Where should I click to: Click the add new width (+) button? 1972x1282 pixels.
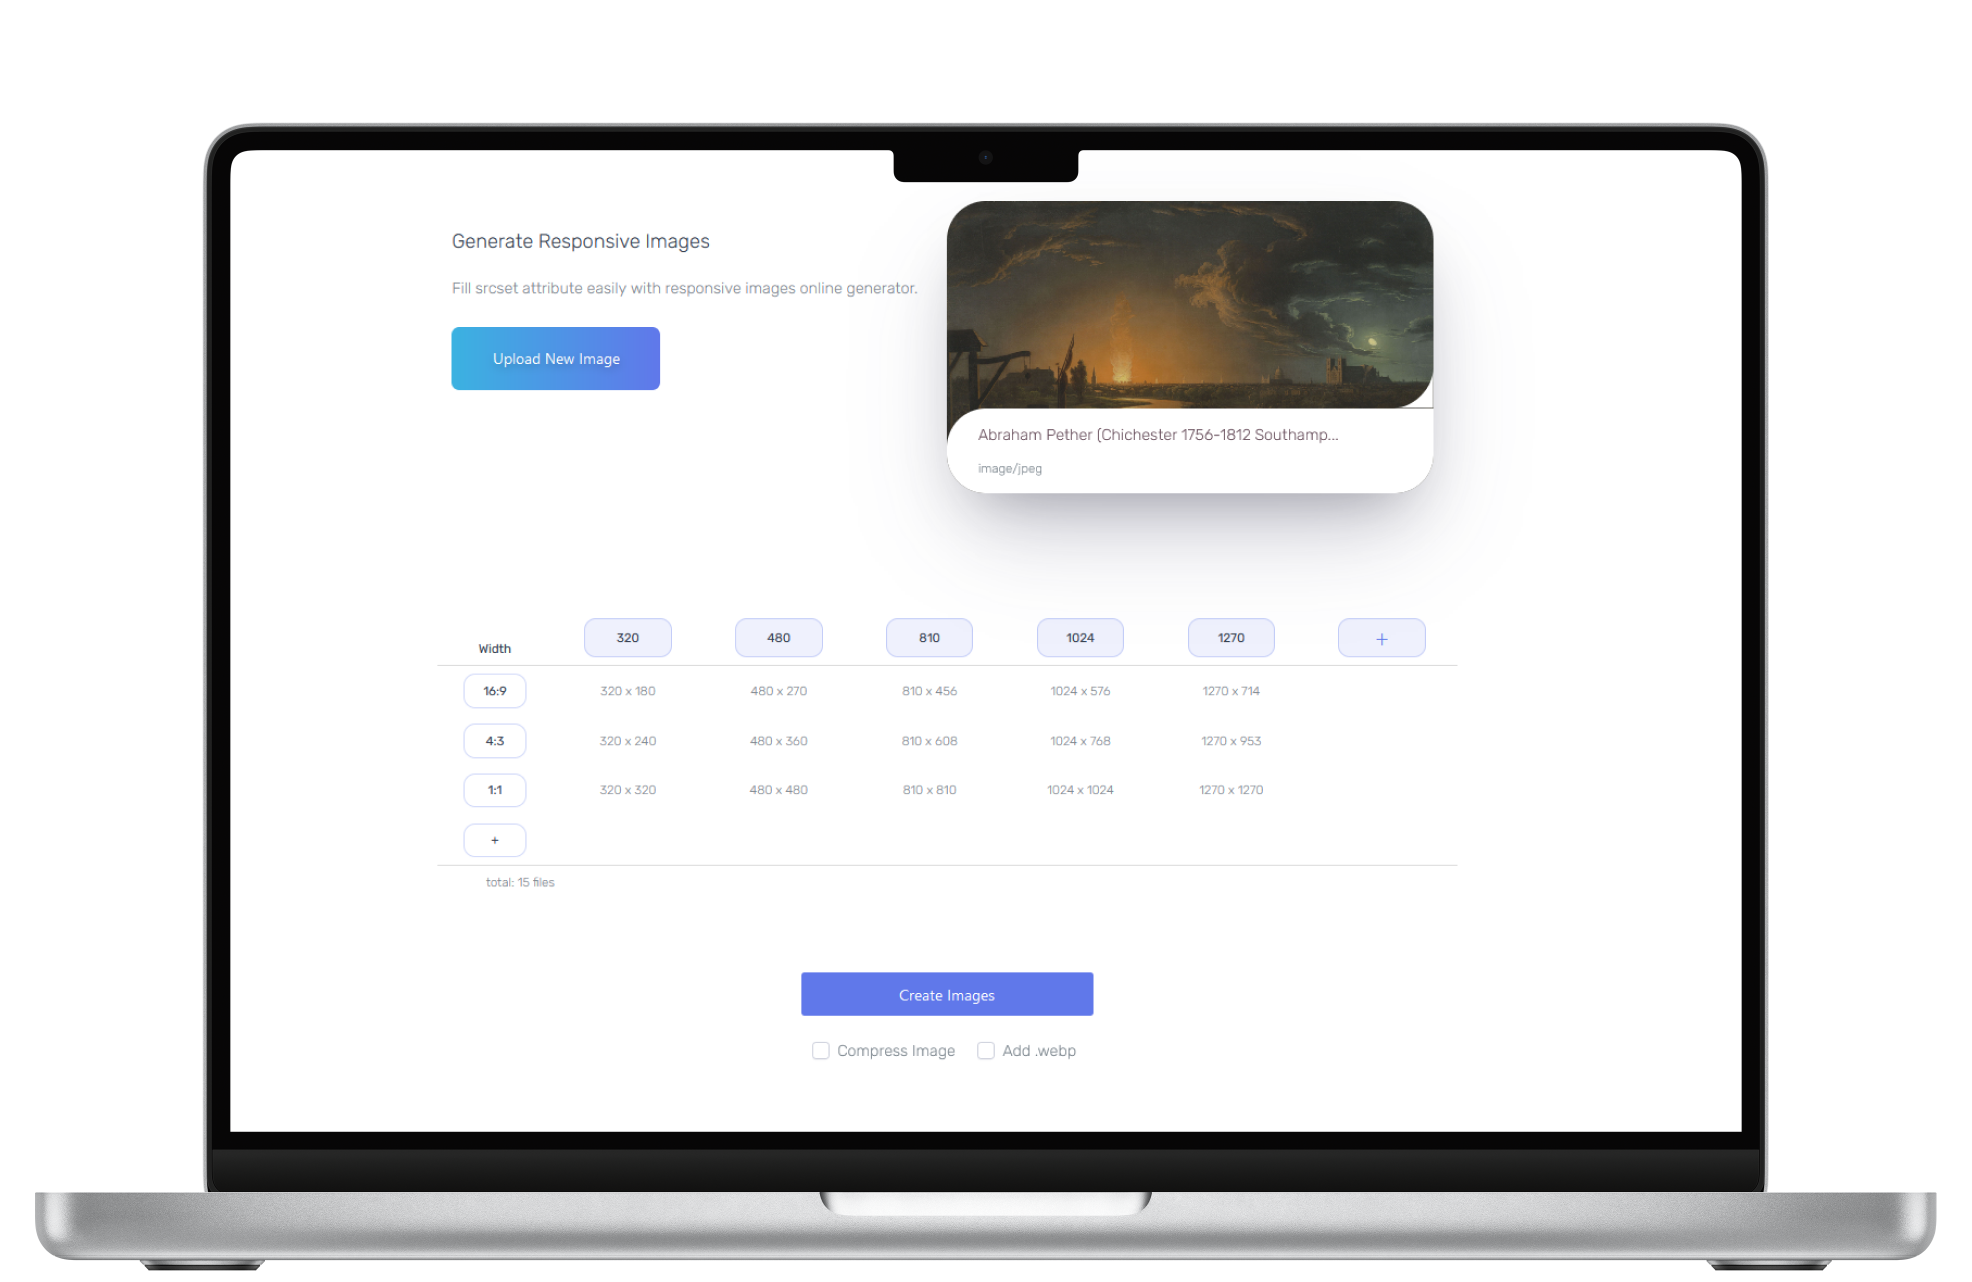1381,638
